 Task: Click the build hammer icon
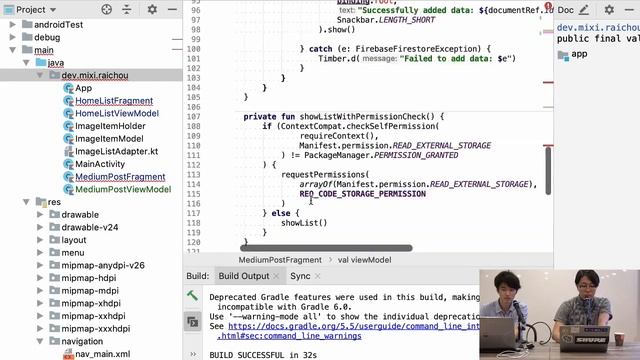(192, 296)
